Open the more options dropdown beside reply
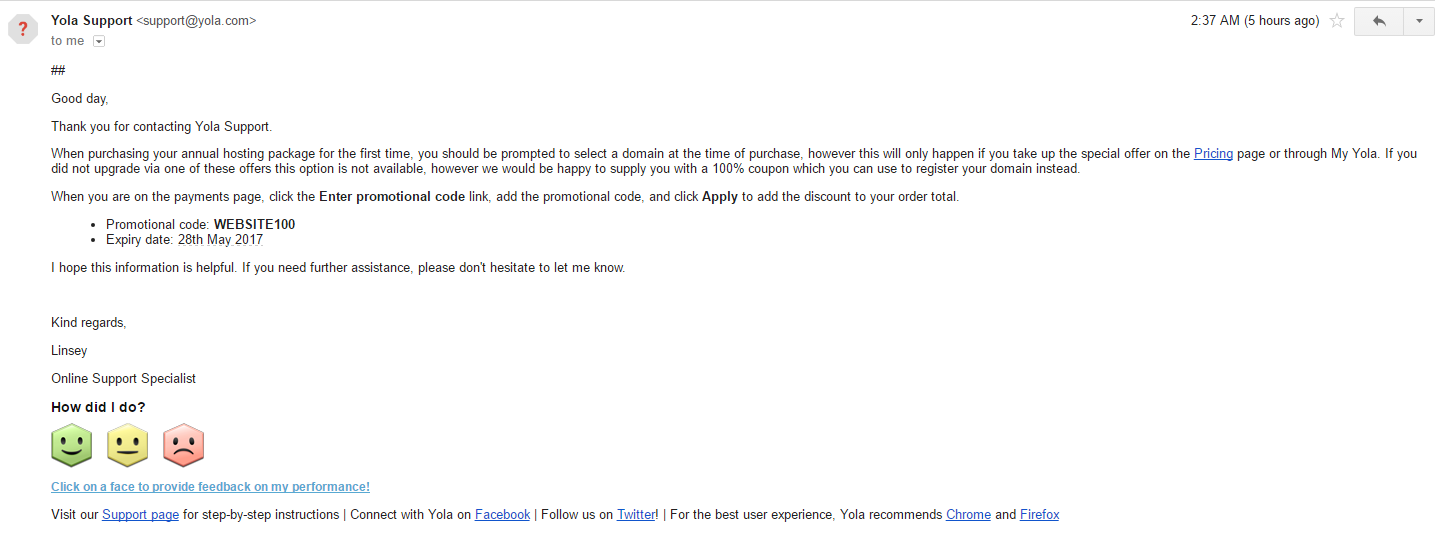Viewport: 1447px width, 543px height. (1419, 21)
